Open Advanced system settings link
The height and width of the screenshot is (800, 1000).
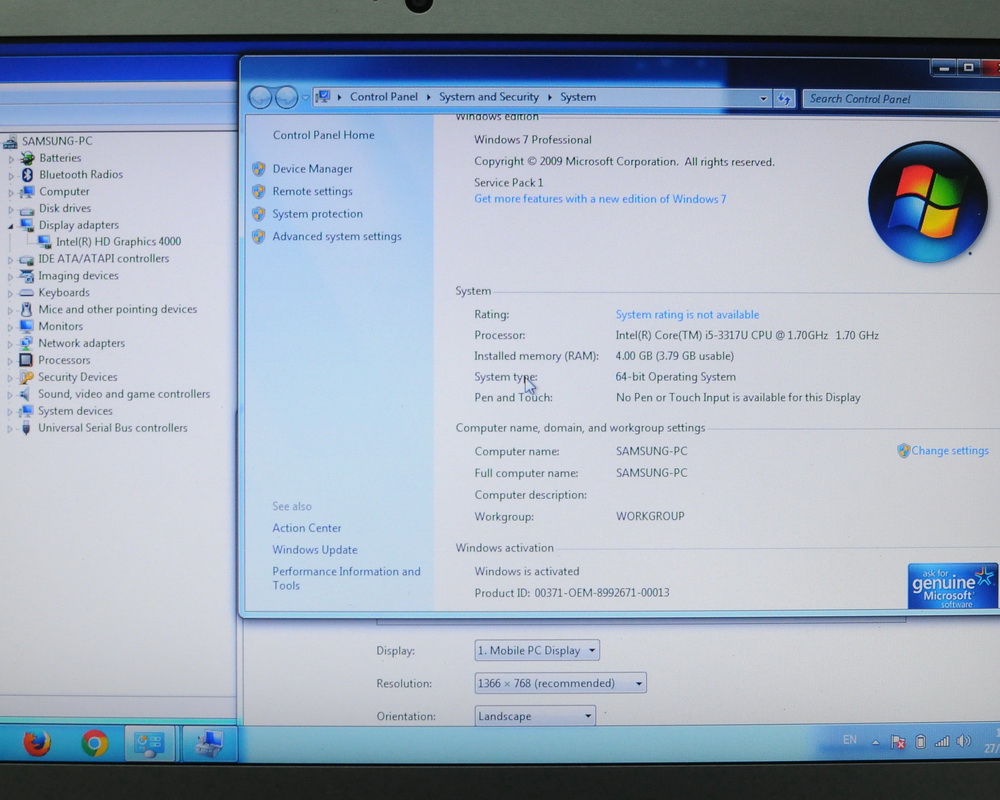337,237
